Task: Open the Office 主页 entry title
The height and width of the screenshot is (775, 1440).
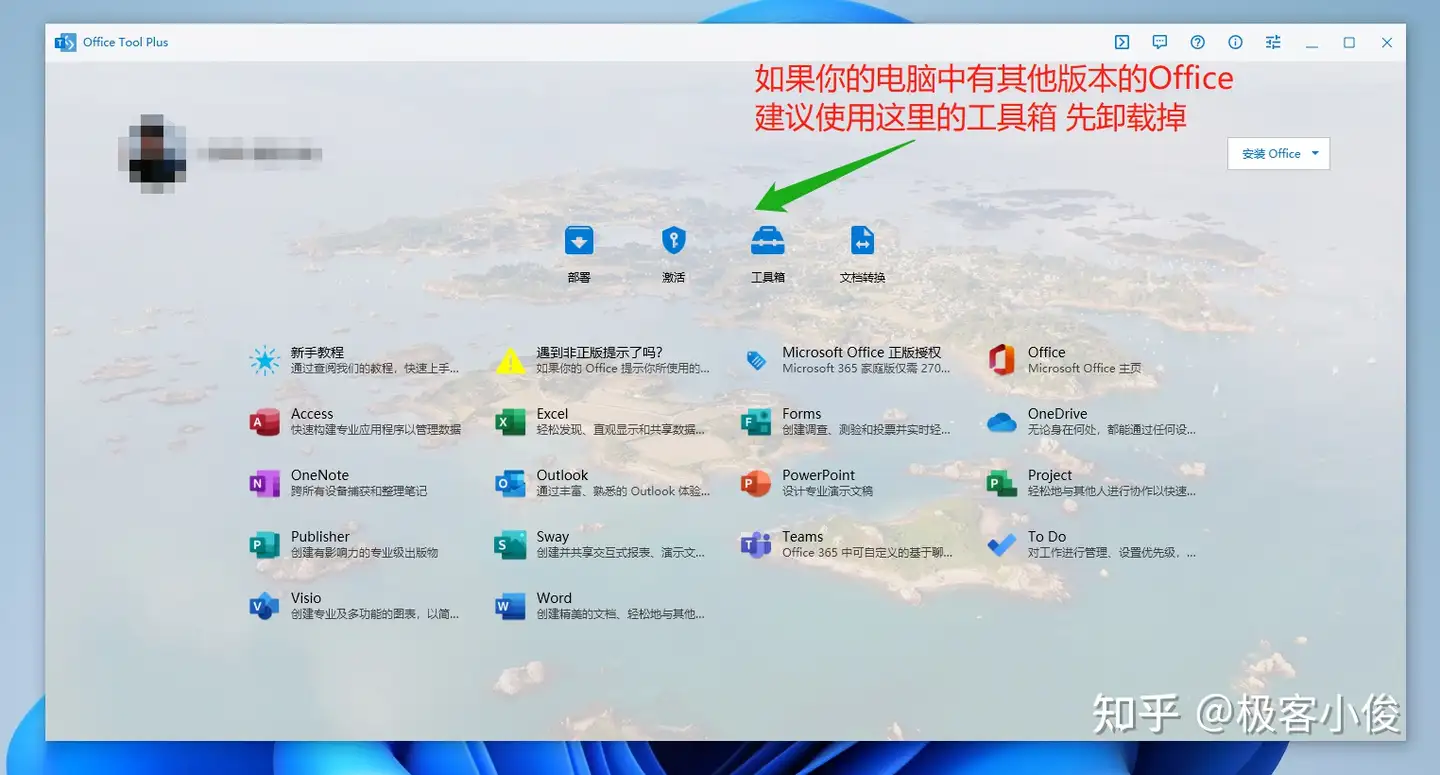Action: tap(1046, 352)
